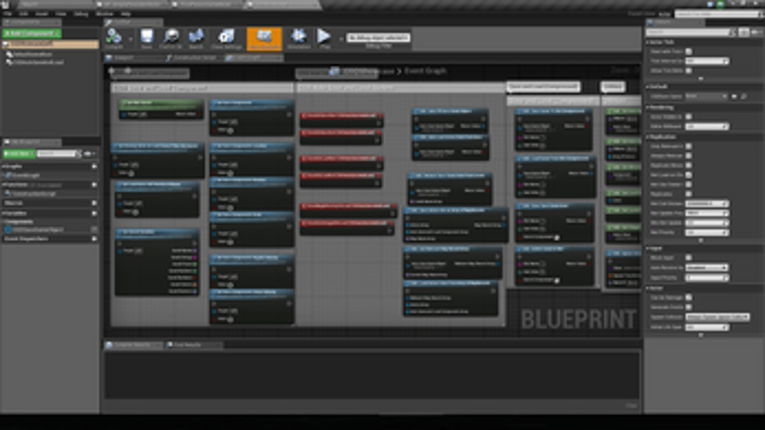Click Net Priority value field
The image size is (765, 430).
[707, 233]
